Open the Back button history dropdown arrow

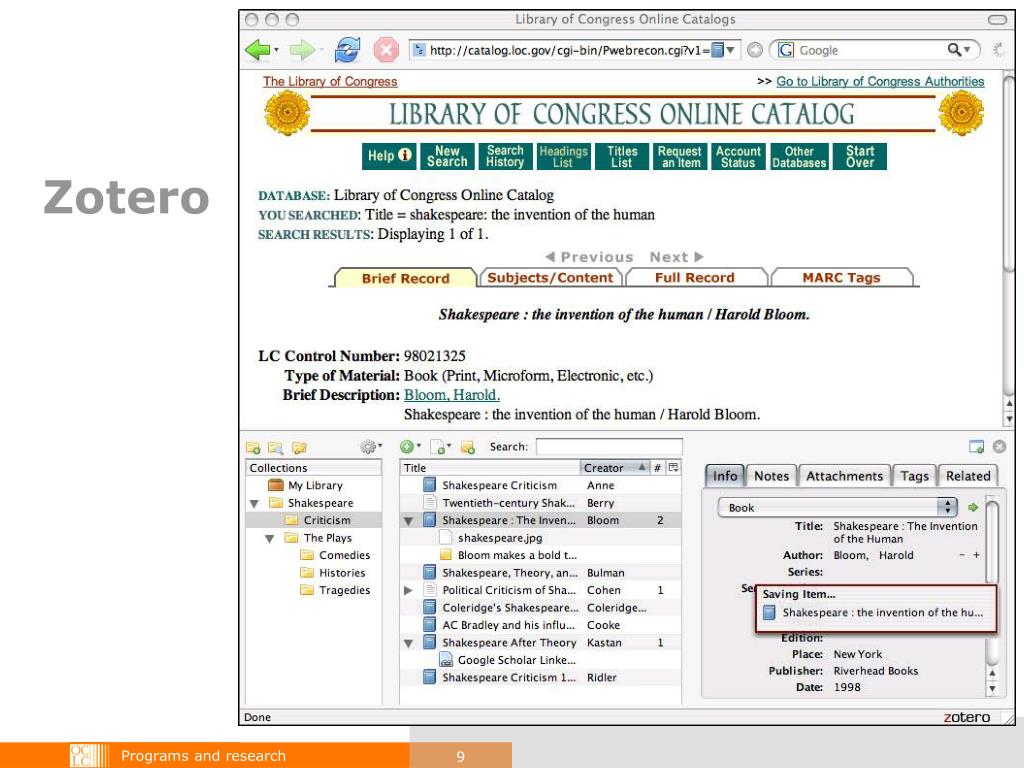(x=276, y=50)
